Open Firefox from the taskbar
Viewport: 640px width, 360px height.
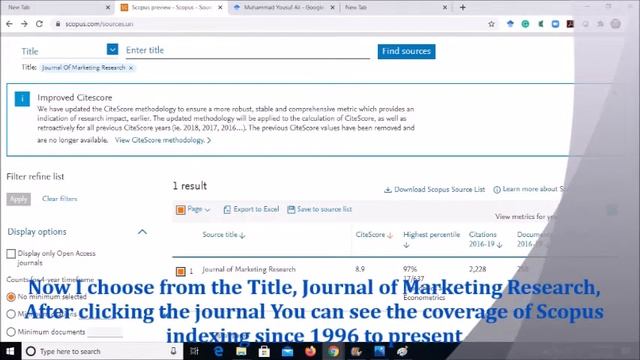point(310,351)
